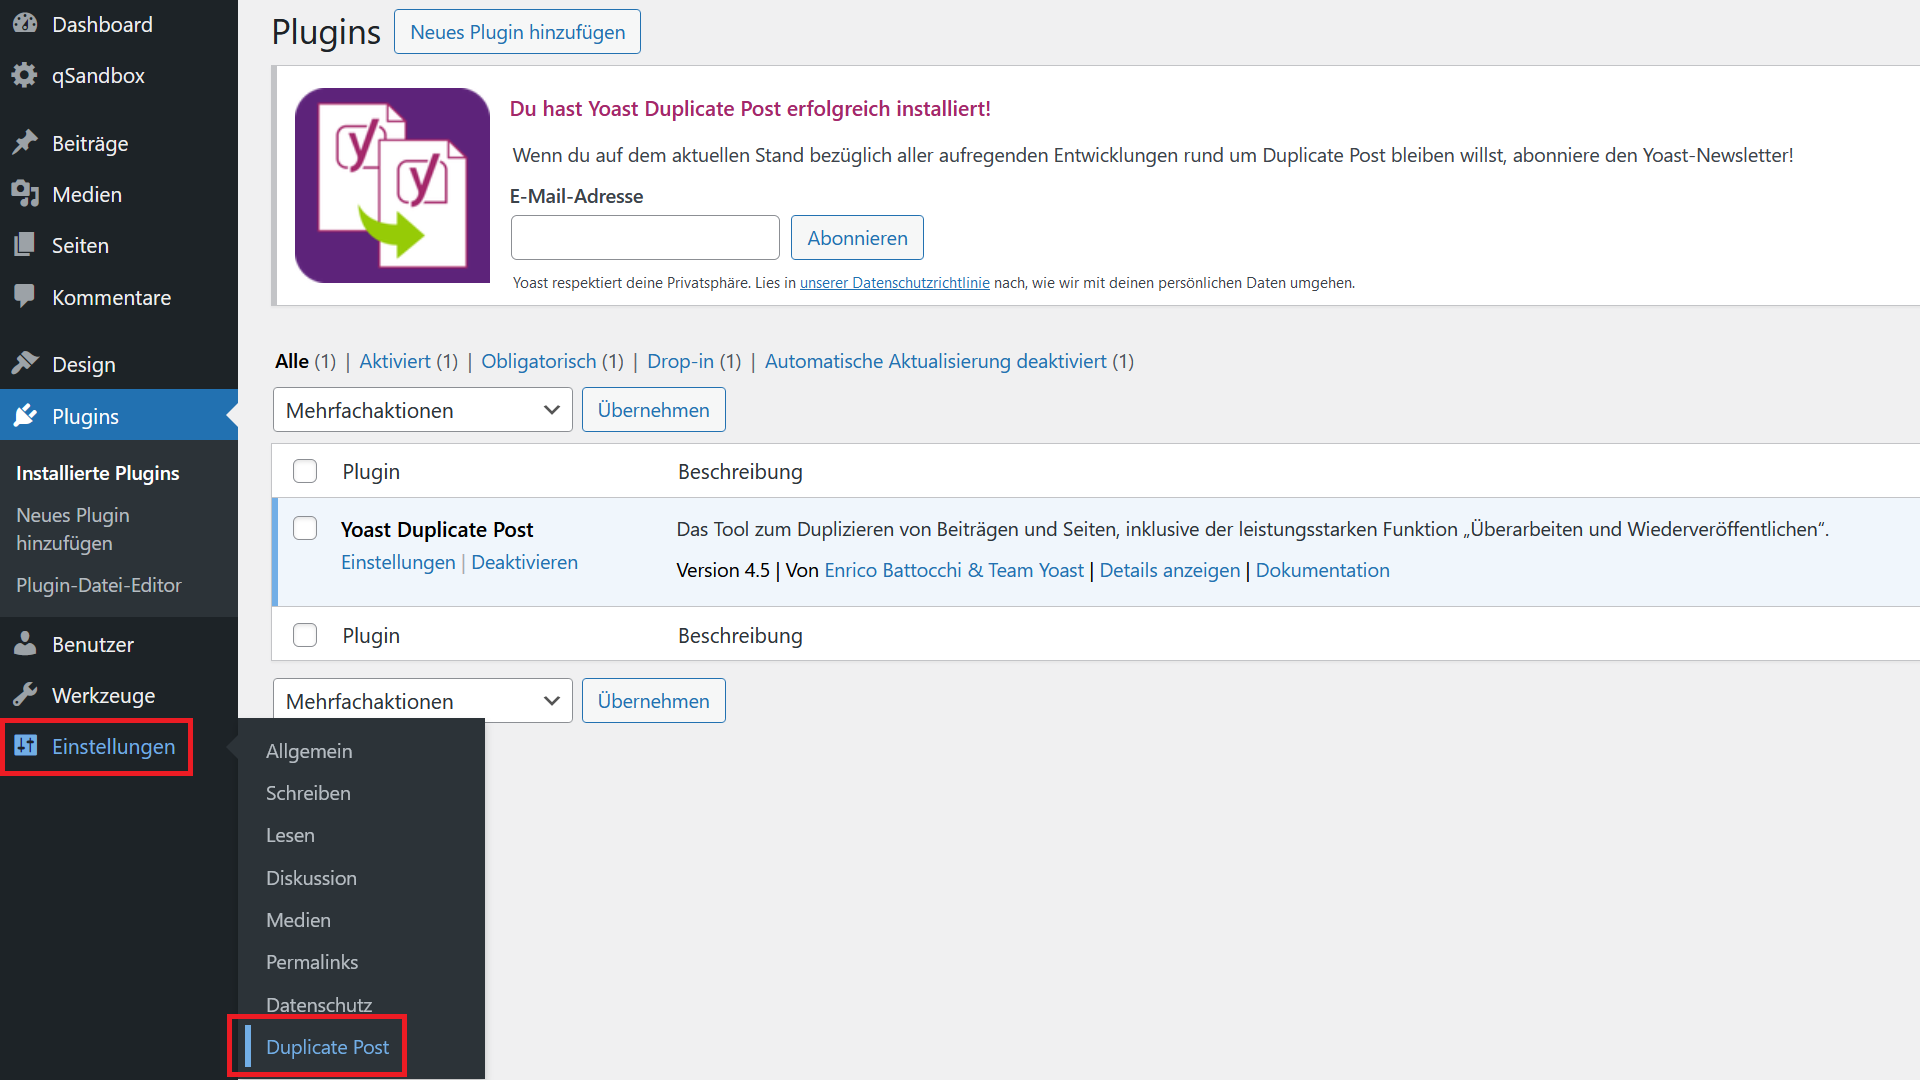Click the bottom Übernehmen button
The width and height of the screenshot is (1920, 1080).
click(654, 701)
